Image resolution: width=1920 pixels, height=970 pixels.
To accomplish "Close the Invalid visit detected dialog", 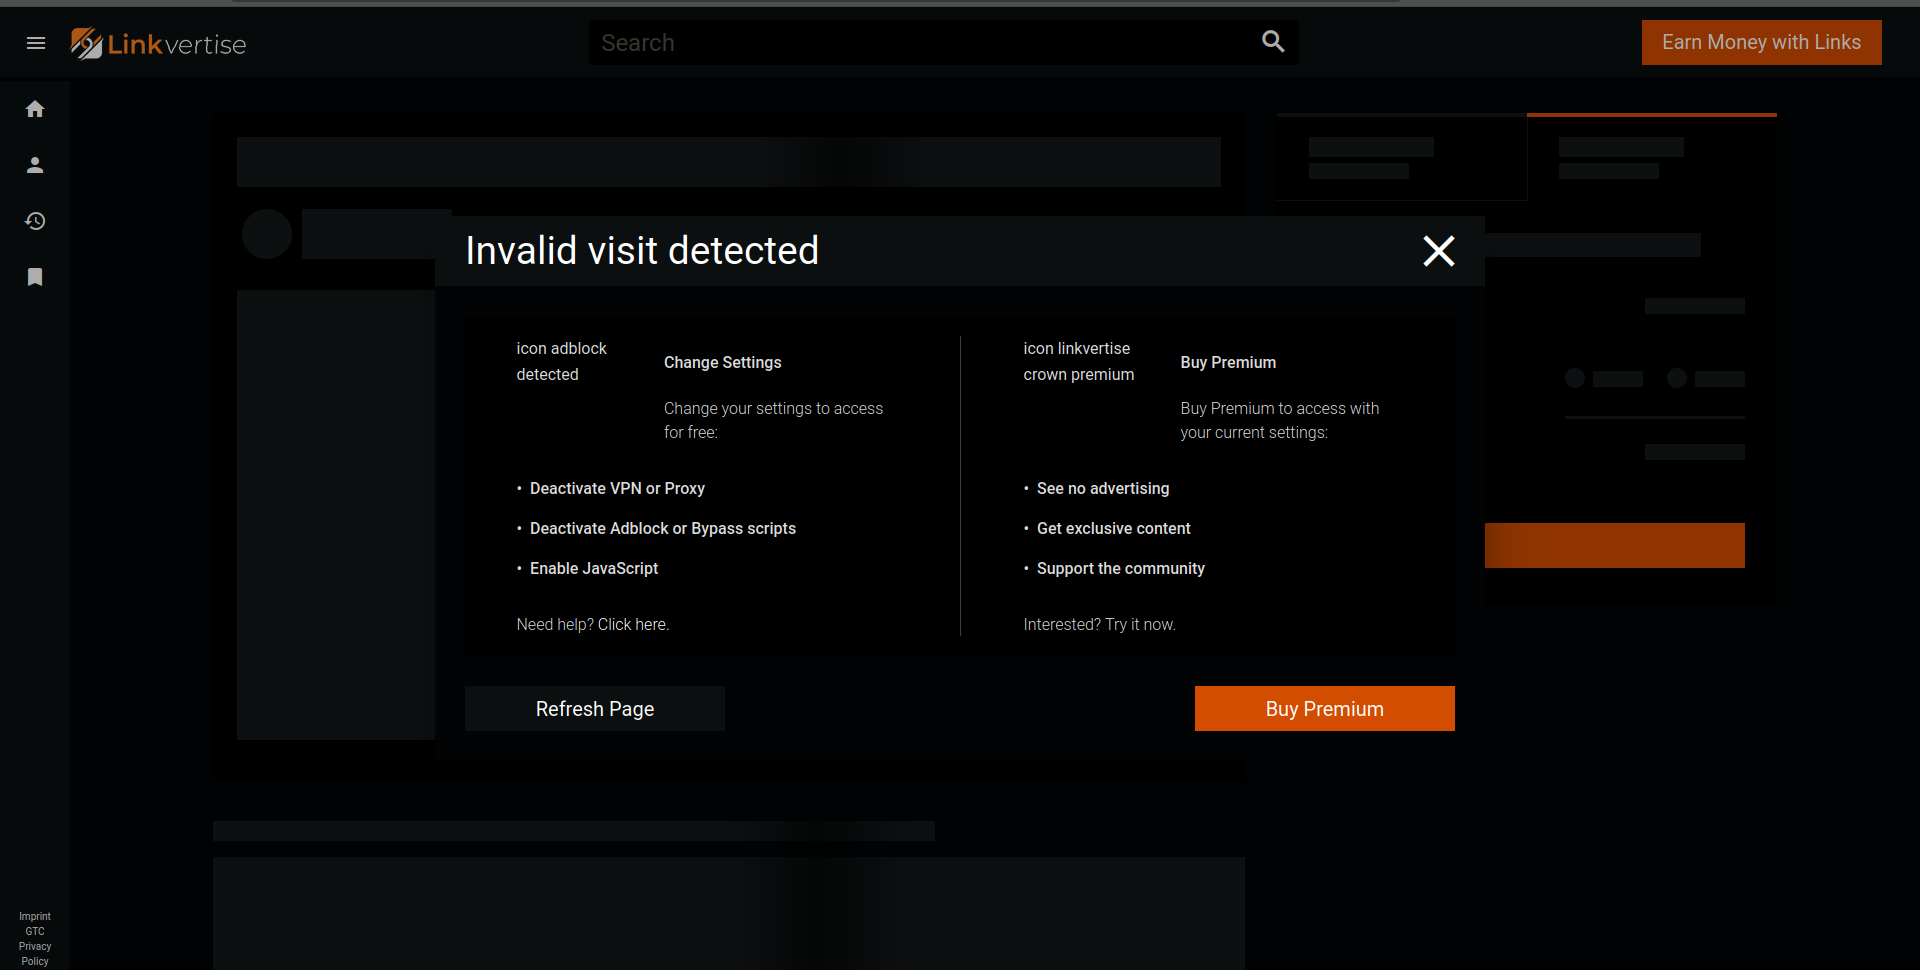I will point(1439,251).
